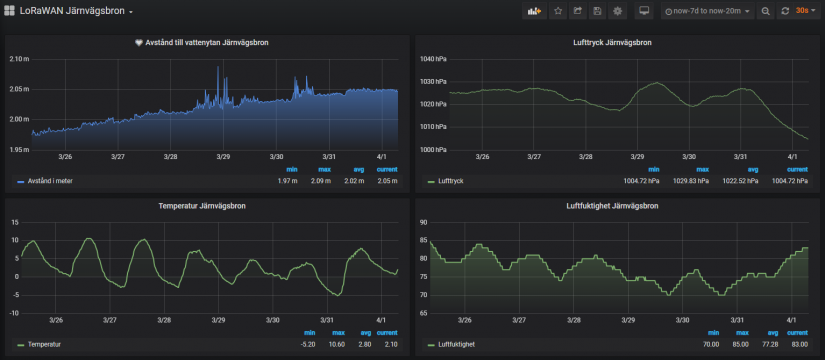The height and width of the screenshot is (360, 825).
Task: Click the Save dashboard icon
Action: [x=597, y=11]
